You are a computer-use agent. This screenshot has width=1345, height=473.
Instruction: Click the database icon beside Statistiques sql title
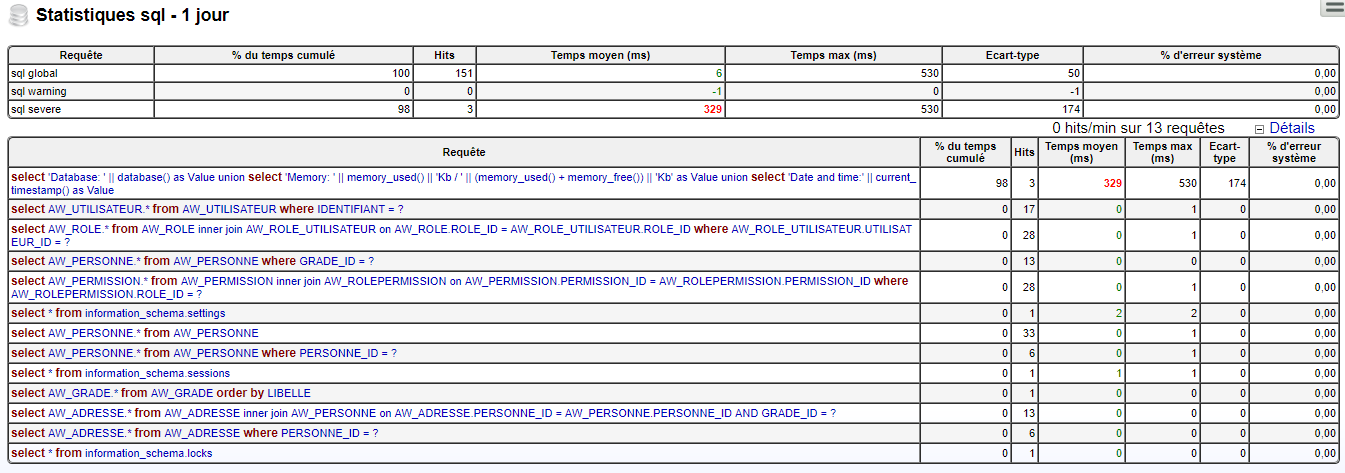[x=18, y=15]
